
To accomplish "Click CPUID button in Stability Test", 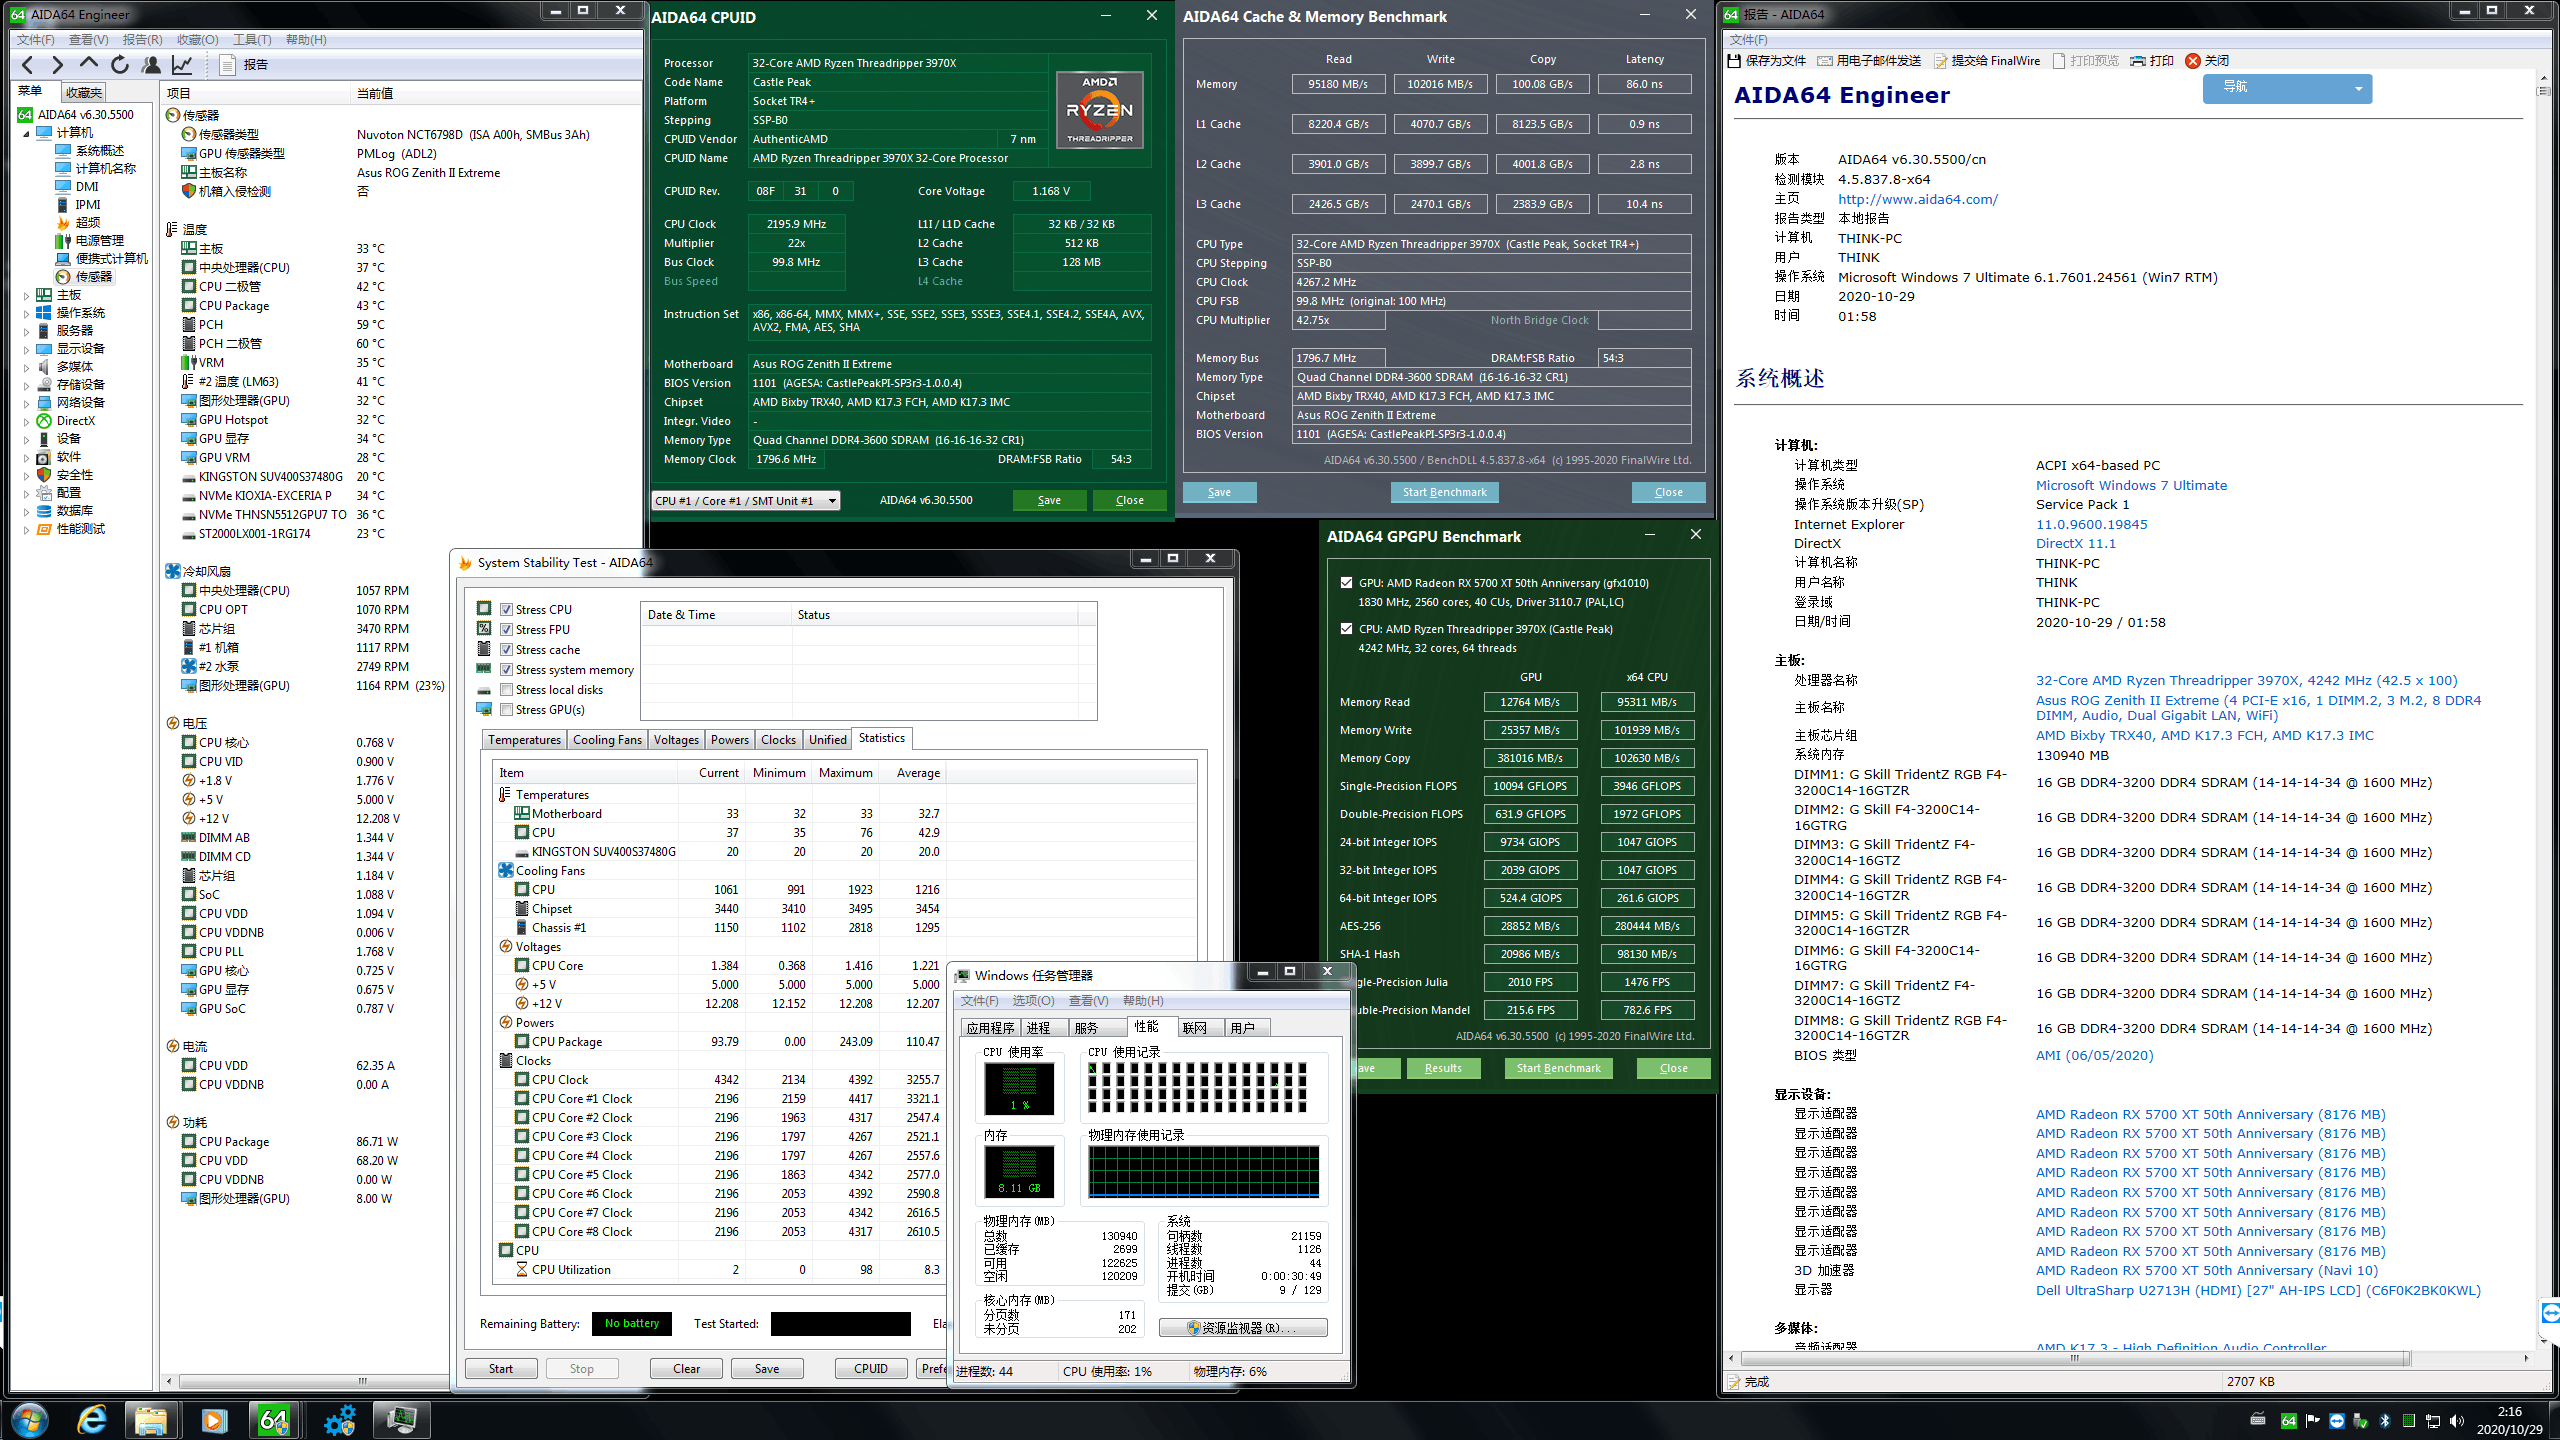I will pyautogui.click(x=871, y=1369).
